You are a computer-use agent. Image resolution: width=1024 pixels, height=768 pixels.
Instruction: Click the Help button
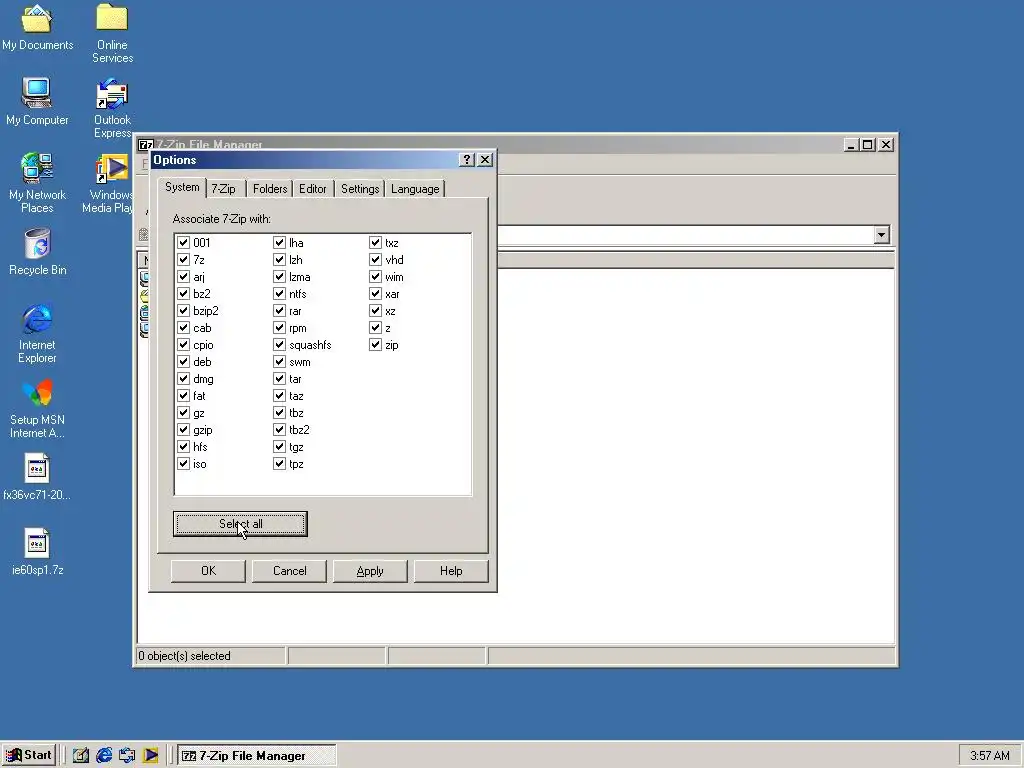tap(451, 571)
